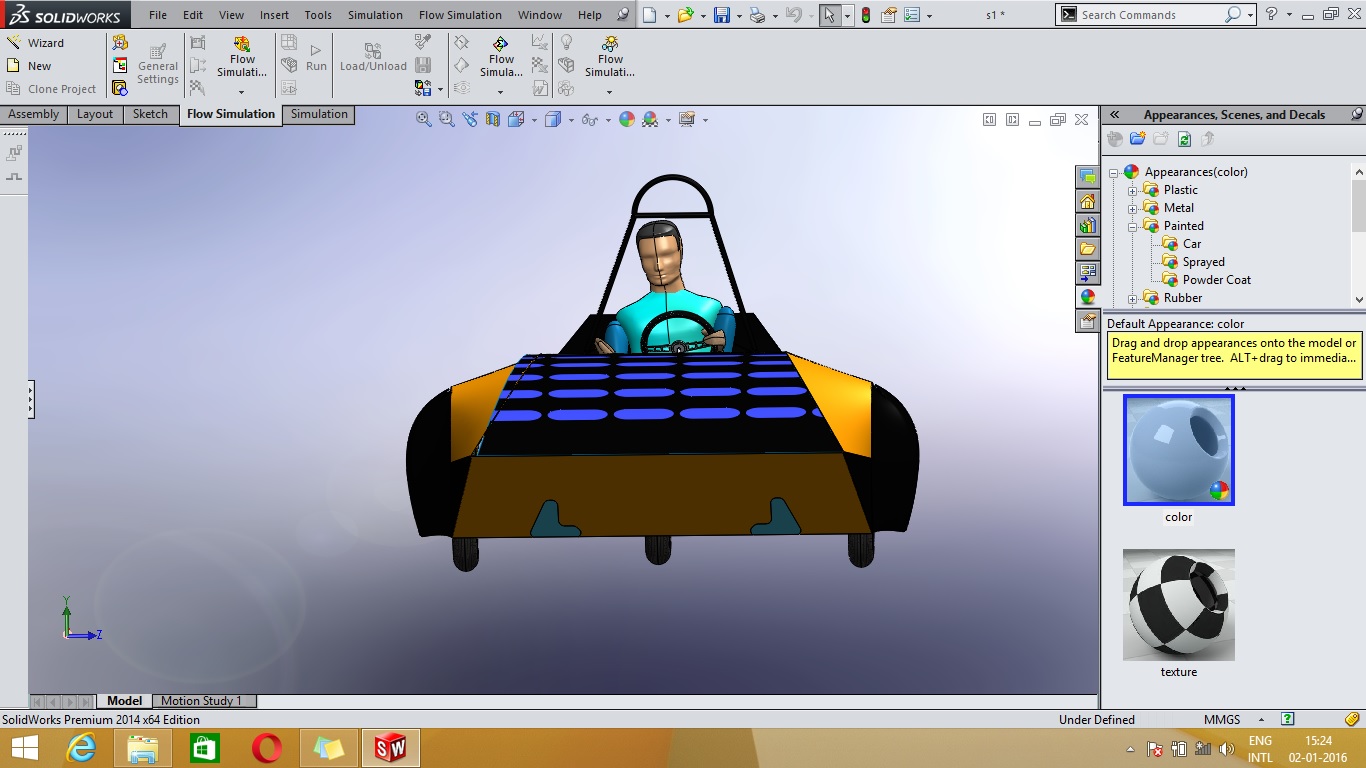Click the Previous View icon

click(470, 119)
